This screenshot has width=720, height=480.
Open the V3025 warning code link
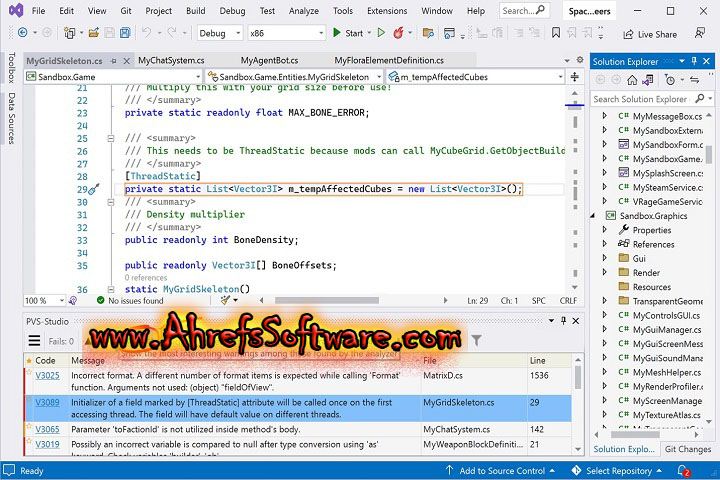tap(47, 375)
